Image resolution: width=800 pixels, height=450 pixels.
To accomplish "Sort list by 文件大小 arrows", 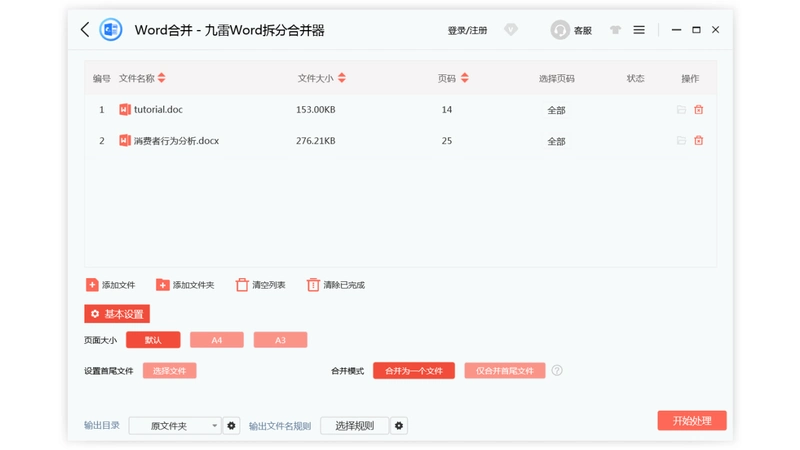I will (x=342, y=78).
